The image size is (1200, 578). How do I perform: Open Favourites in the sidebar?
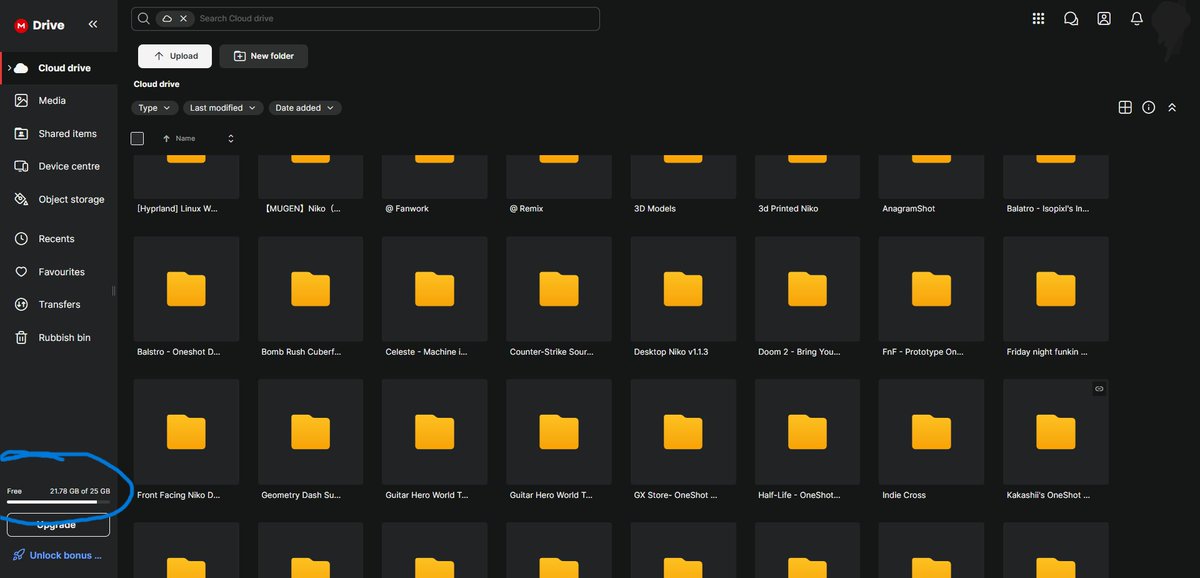pyautogui.click(x=60, y=272)
